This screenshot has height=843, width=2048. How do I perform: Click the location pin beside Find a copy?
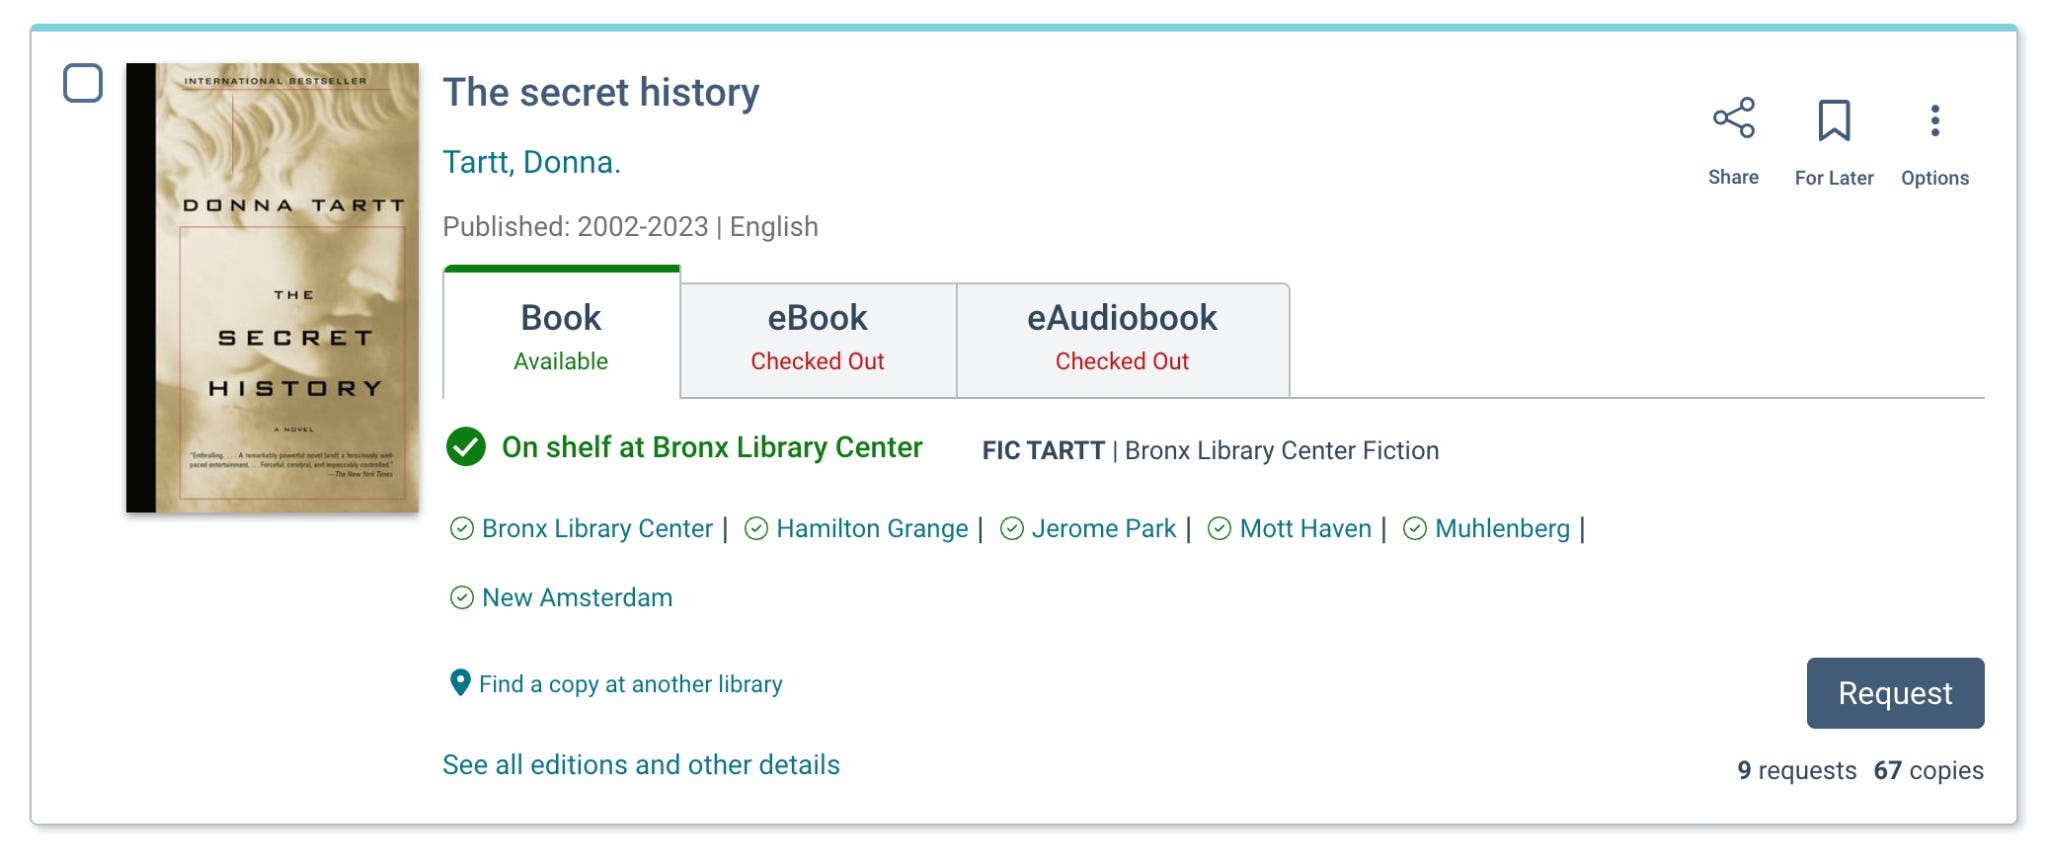(x=459, y=683)
